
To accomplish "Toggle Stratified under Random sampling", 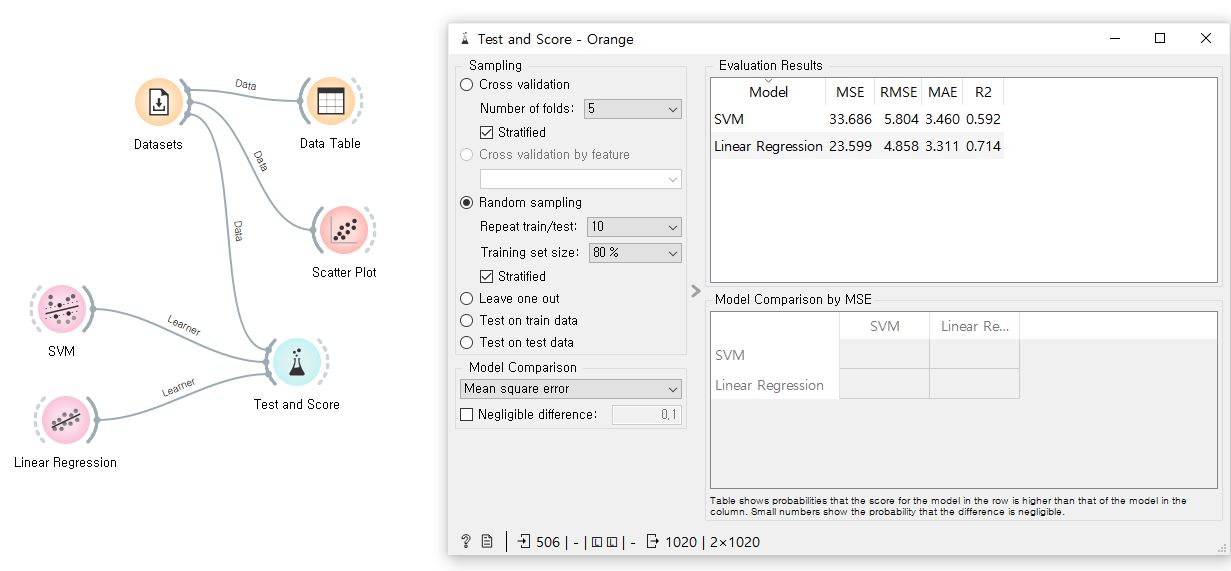I will pos(487,277).
